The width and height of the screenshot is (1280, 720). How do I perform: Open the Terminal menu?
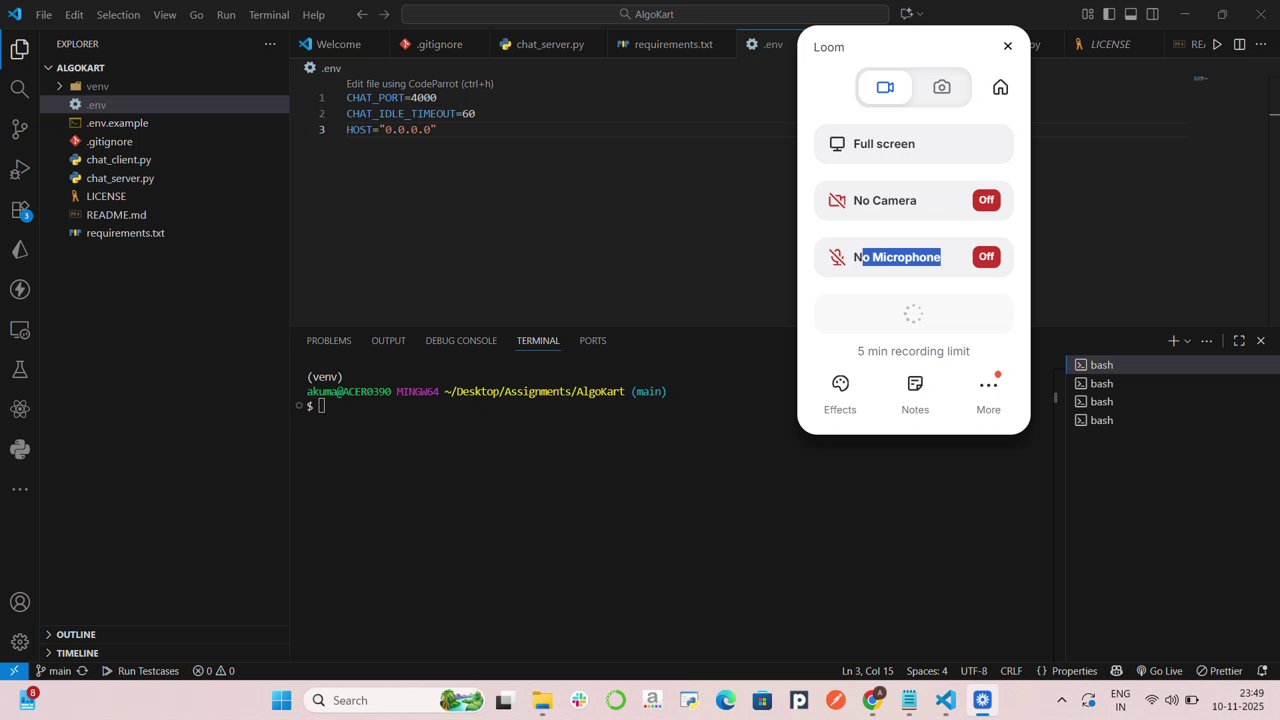pyautogui.click(x=269, y=15)
